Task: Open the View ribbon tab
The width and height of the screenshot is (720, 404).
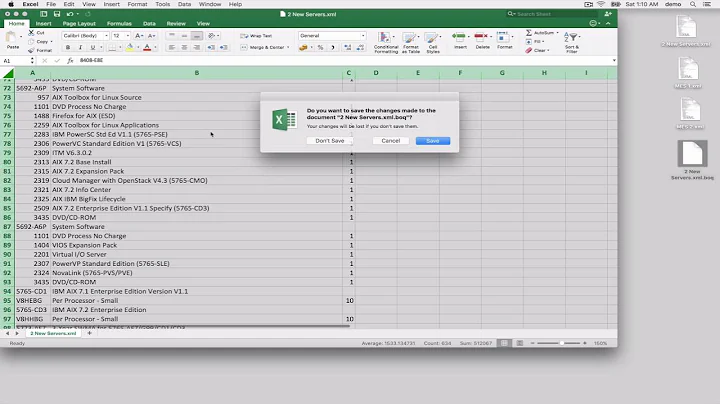Action: 203,23
